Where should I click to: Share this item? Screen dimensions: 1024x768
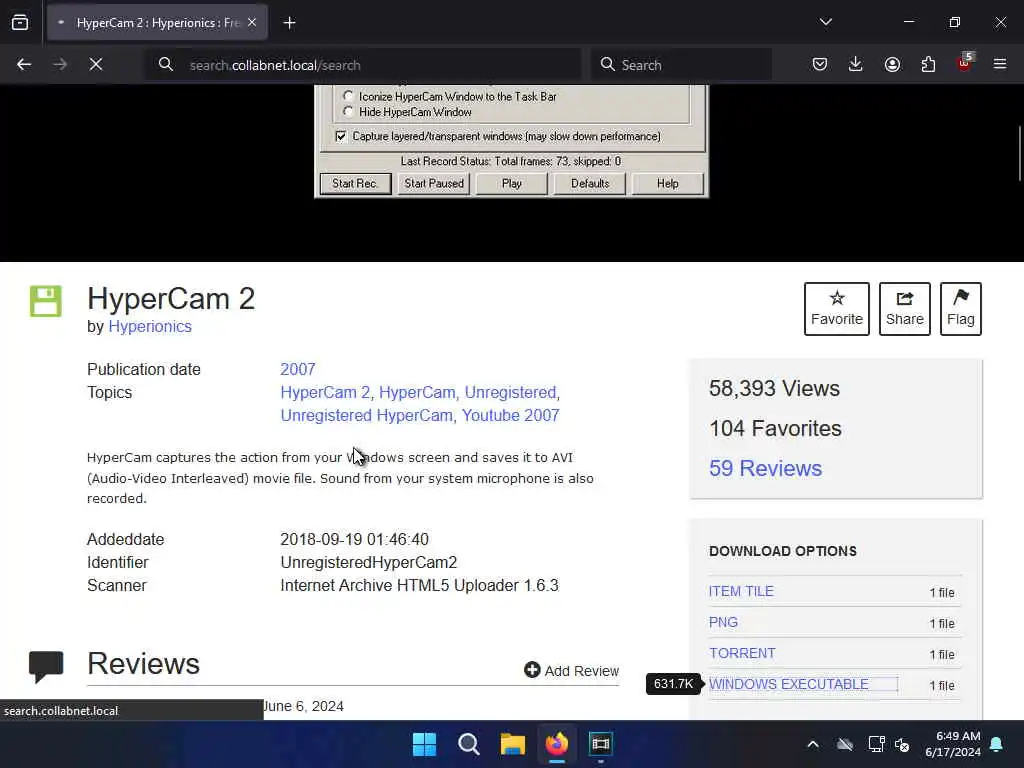(x=904, y=309)
